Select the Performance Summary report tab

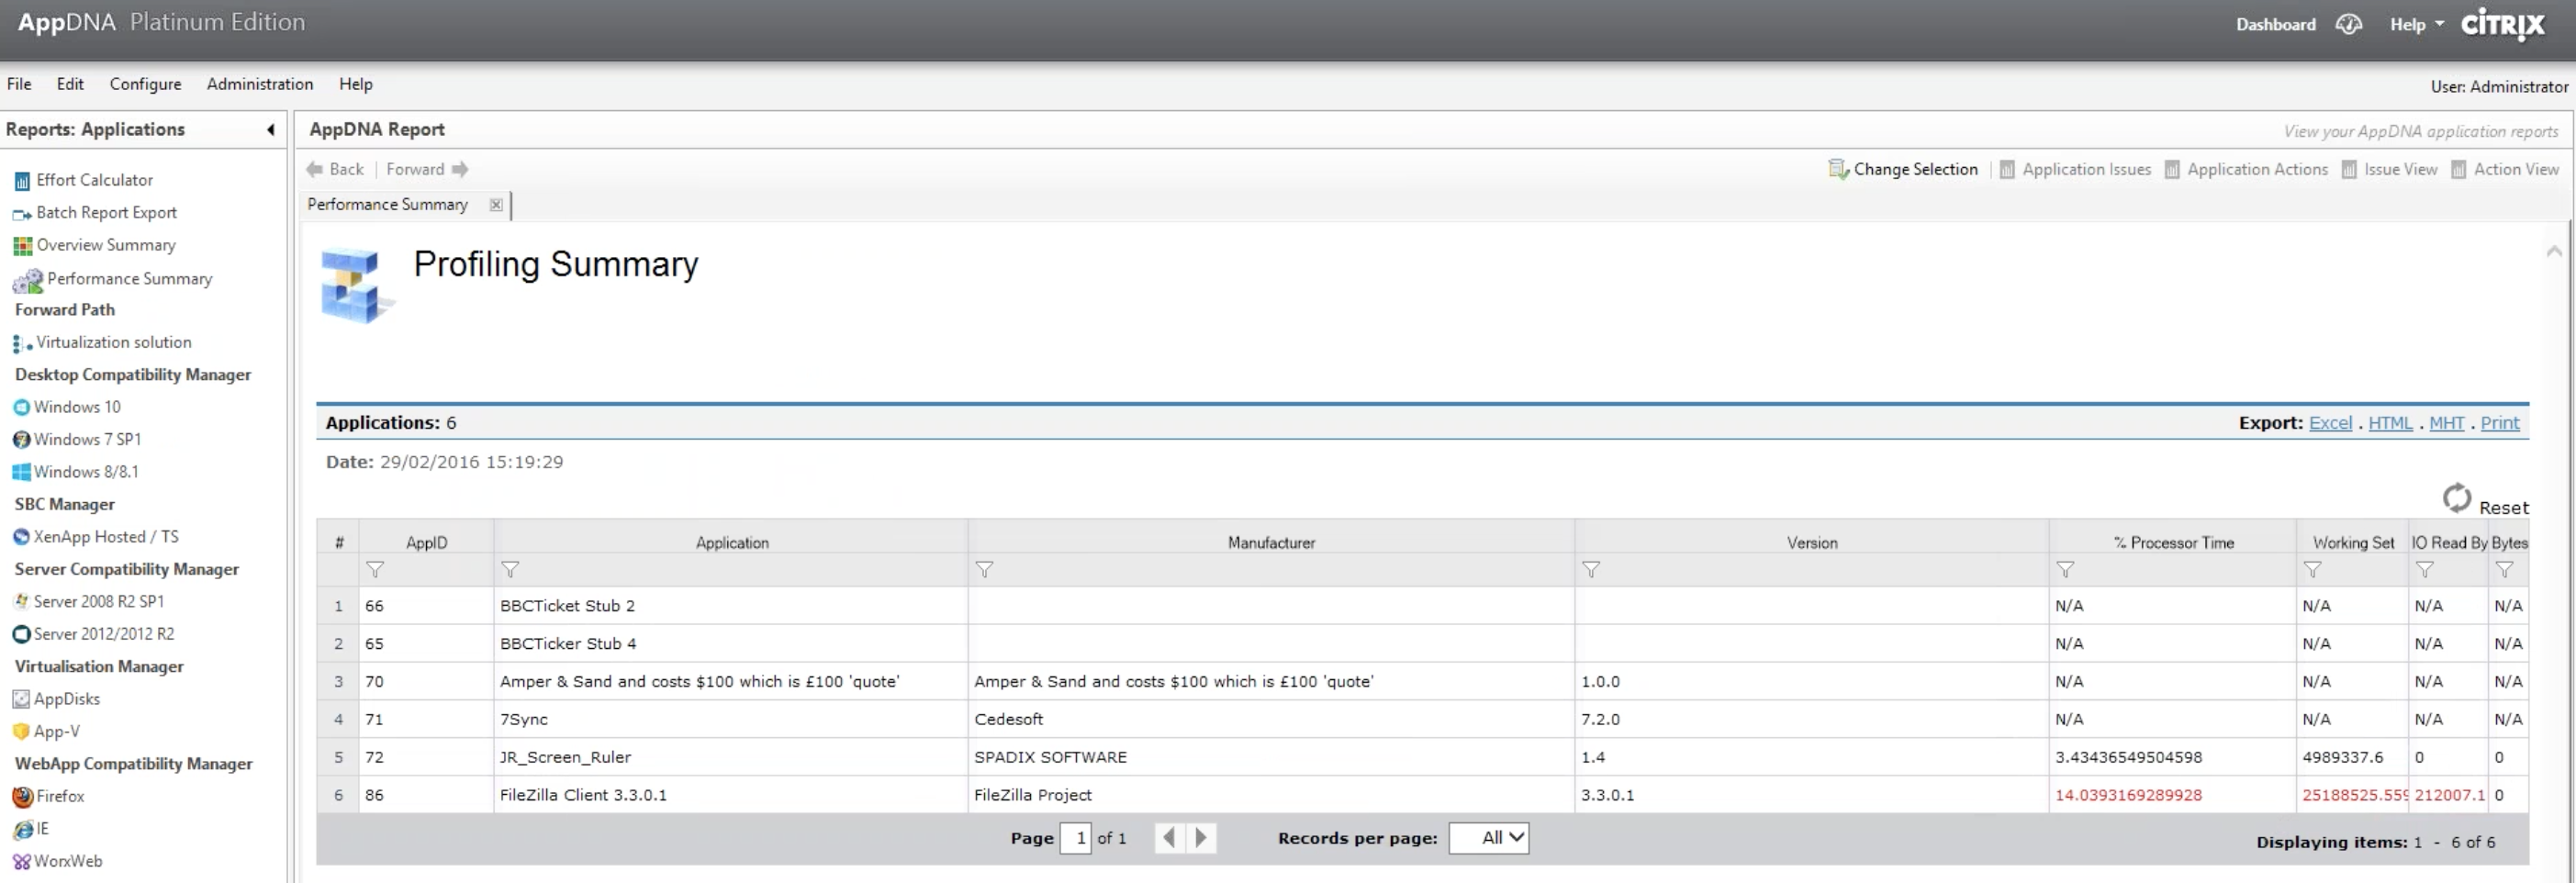387,205
